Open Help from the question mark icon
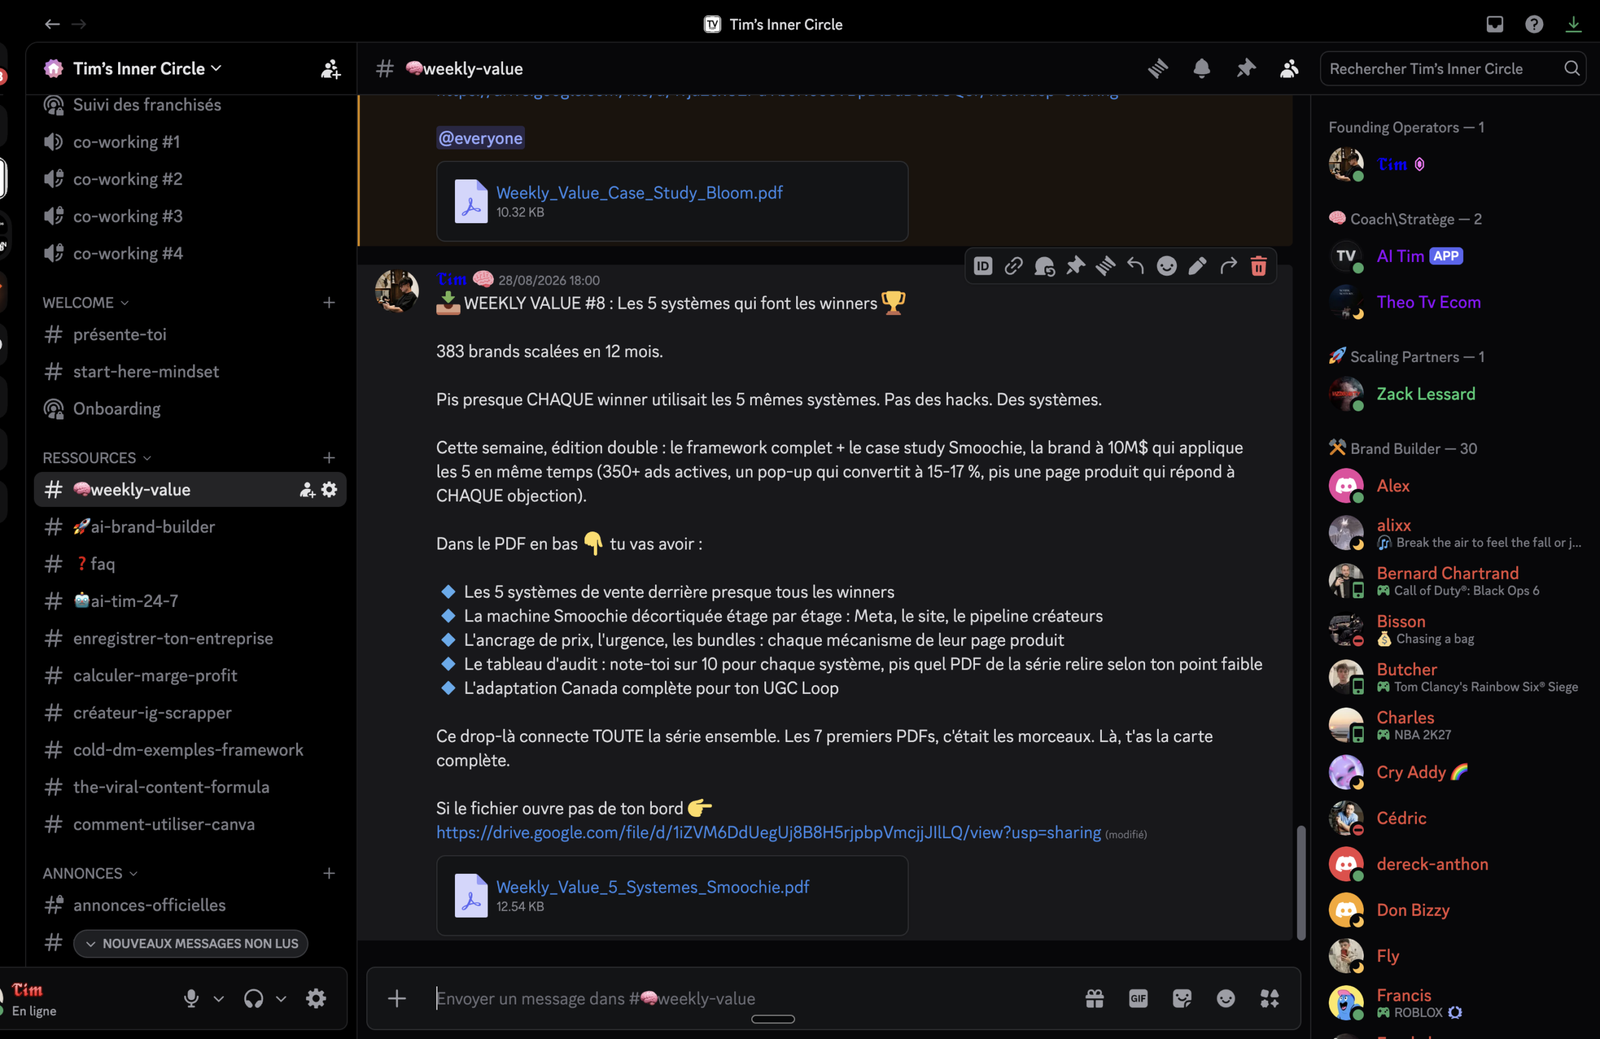This screenshot has height=1039, width=1600. pos(1534,24)
